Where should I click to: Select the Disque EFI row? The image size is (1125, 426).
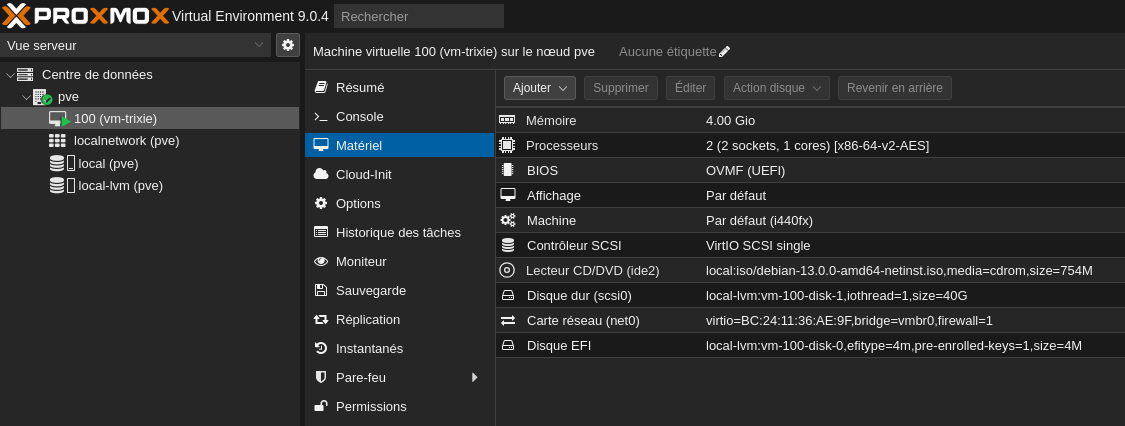tap(810, 346)
